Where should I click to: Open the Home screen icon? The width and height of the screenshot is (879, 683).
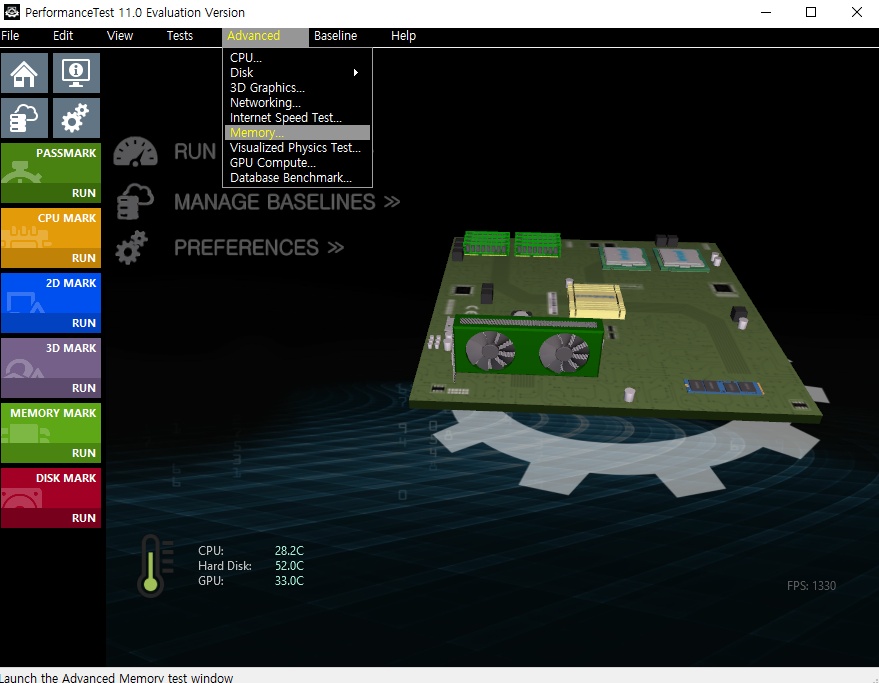(24, 73)
